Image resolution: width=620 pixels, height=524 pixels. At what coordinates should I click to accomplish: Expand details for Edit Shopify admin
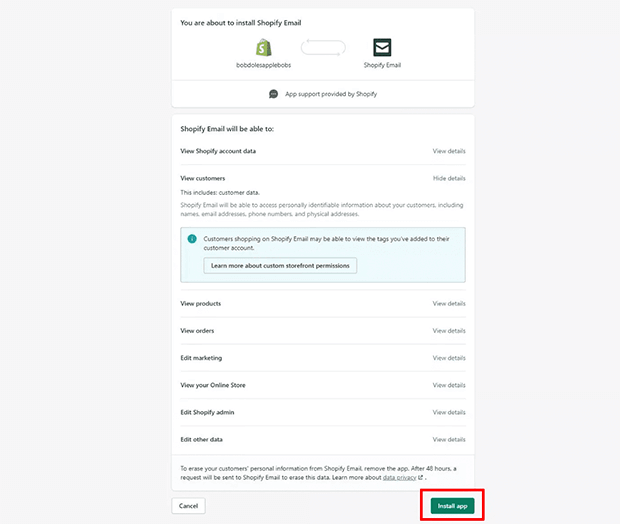(x=449, y=412)
